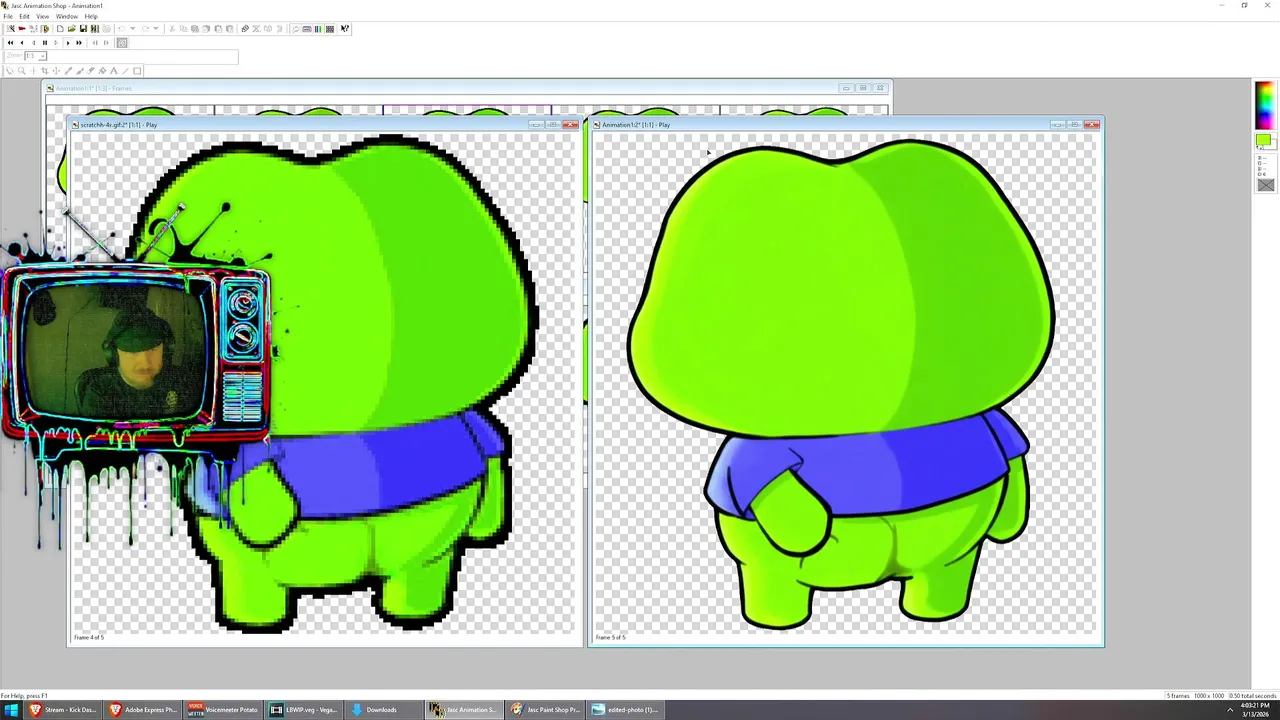The width and height of the screenshot is (1280, 720).
Task: Select the Line tool
Action: (125, 71)
